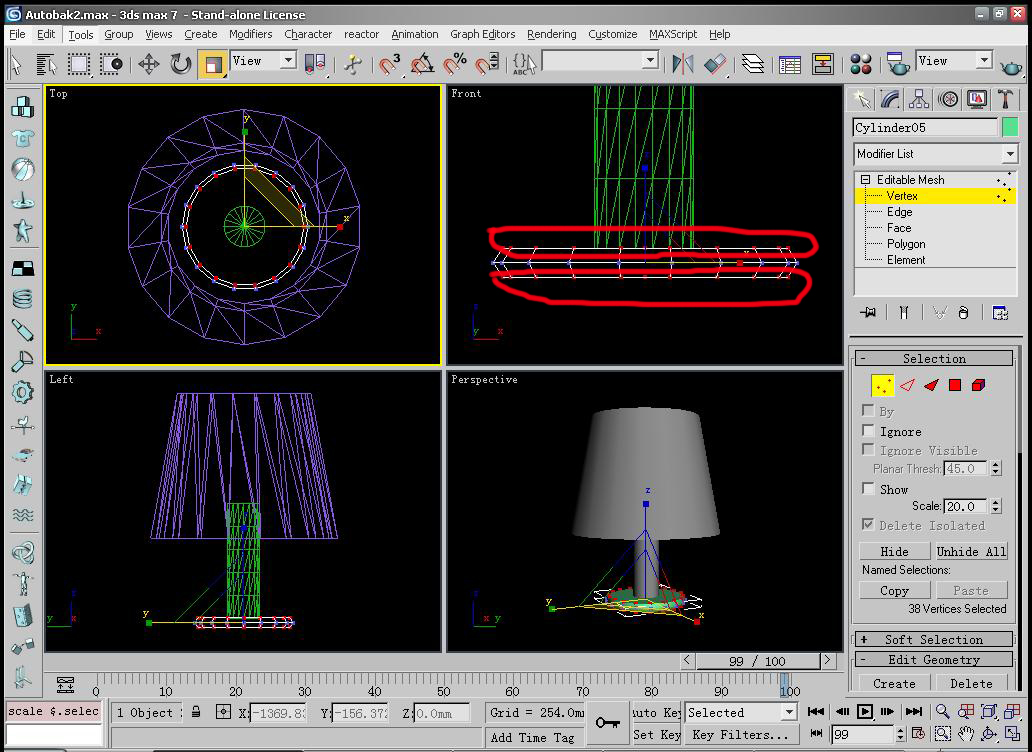This screenshot has height=752, width=1032.
Task: Collapse the Selection rollout
Action: click(933, 359)
